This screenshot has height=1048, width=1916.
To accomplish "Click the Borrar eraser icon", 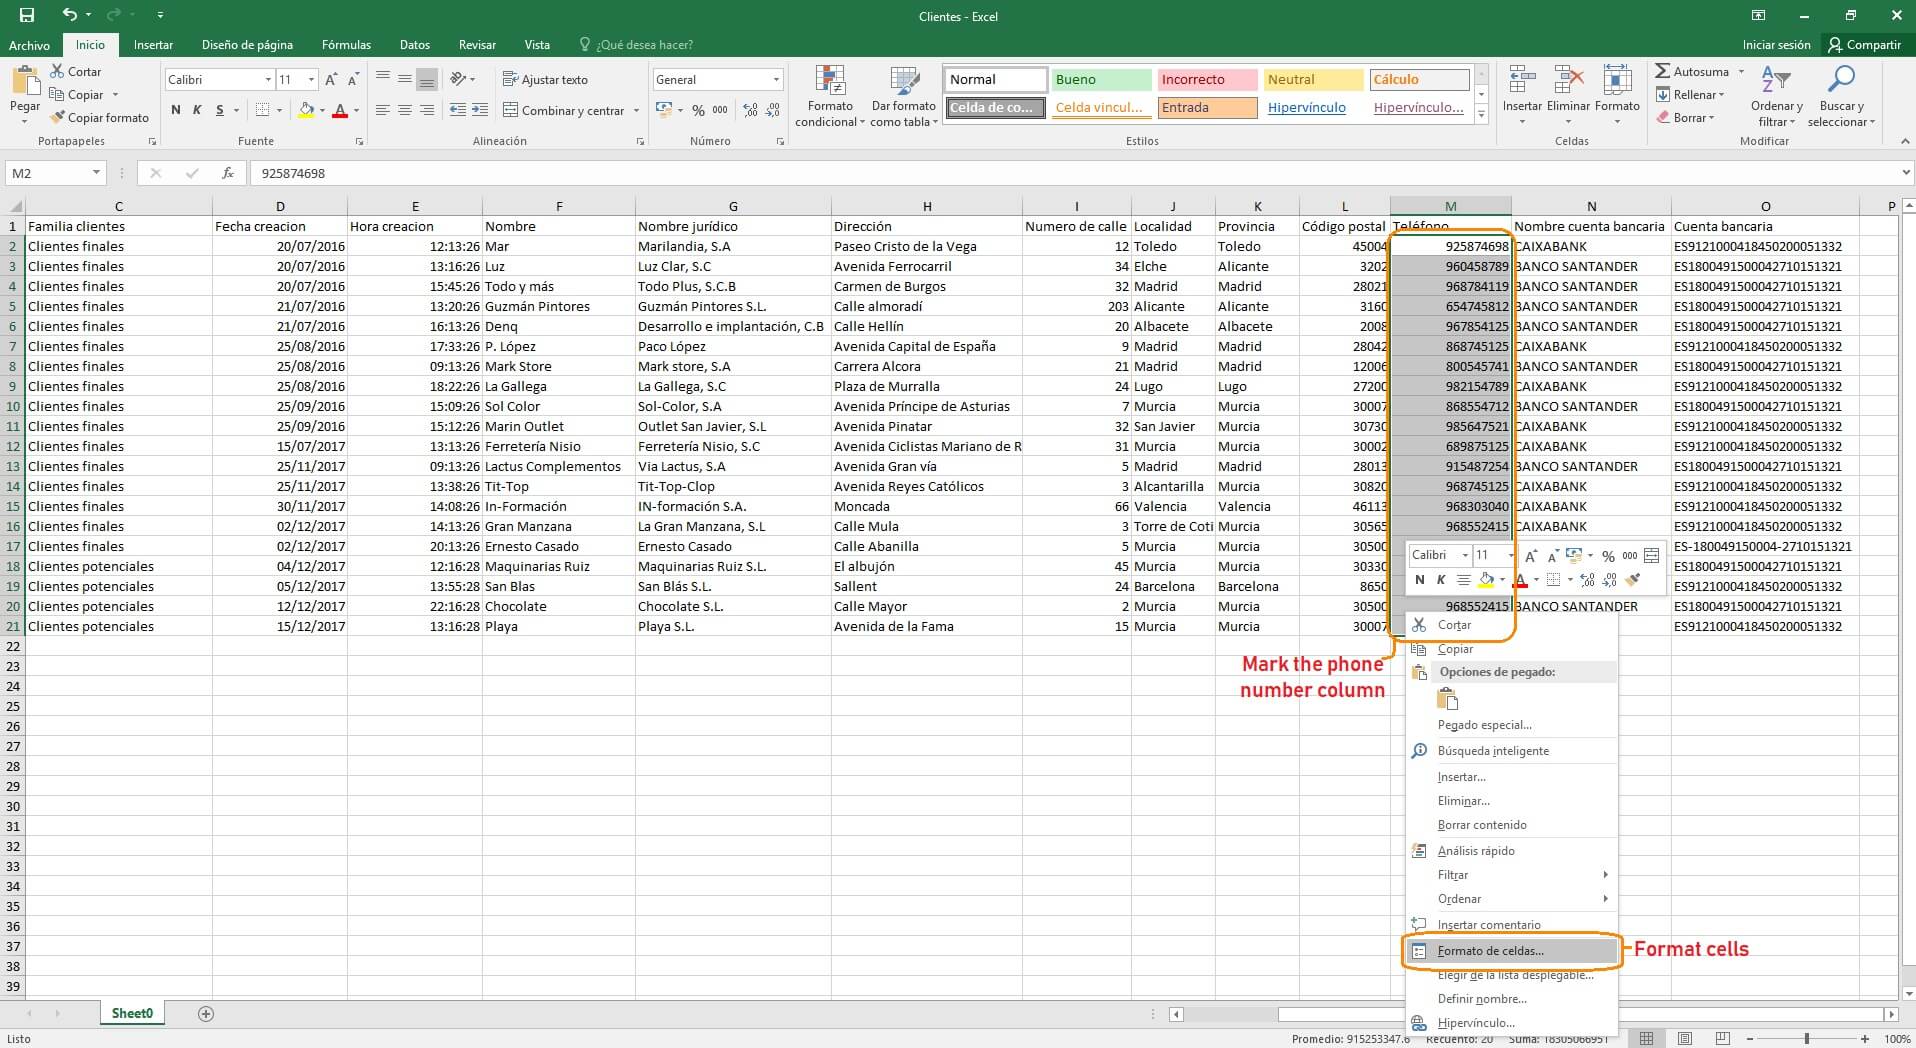I will [1663, 117].
